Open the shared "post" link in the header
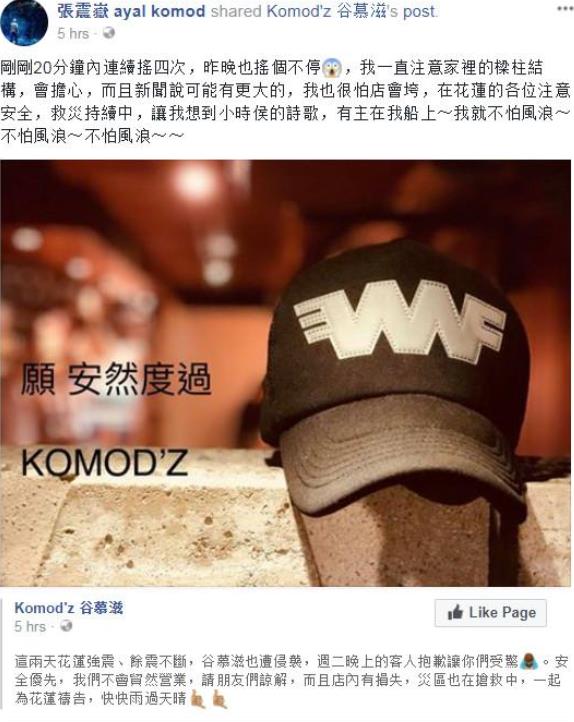This screenshot has width=574, height=722. [x=419, y=12]
